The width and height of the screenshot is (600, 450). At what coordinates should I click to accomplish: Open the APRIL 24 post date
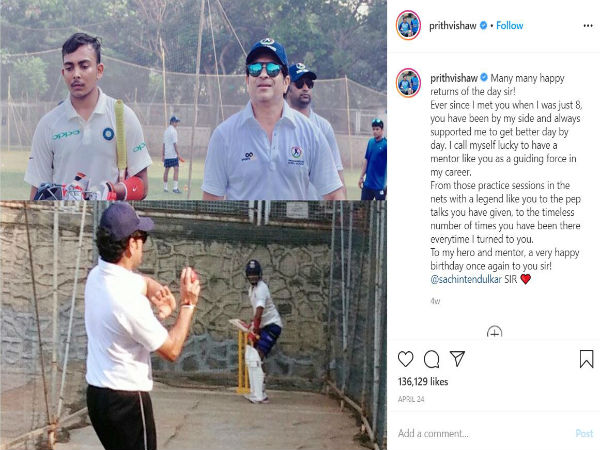click(x=411, y=399)
